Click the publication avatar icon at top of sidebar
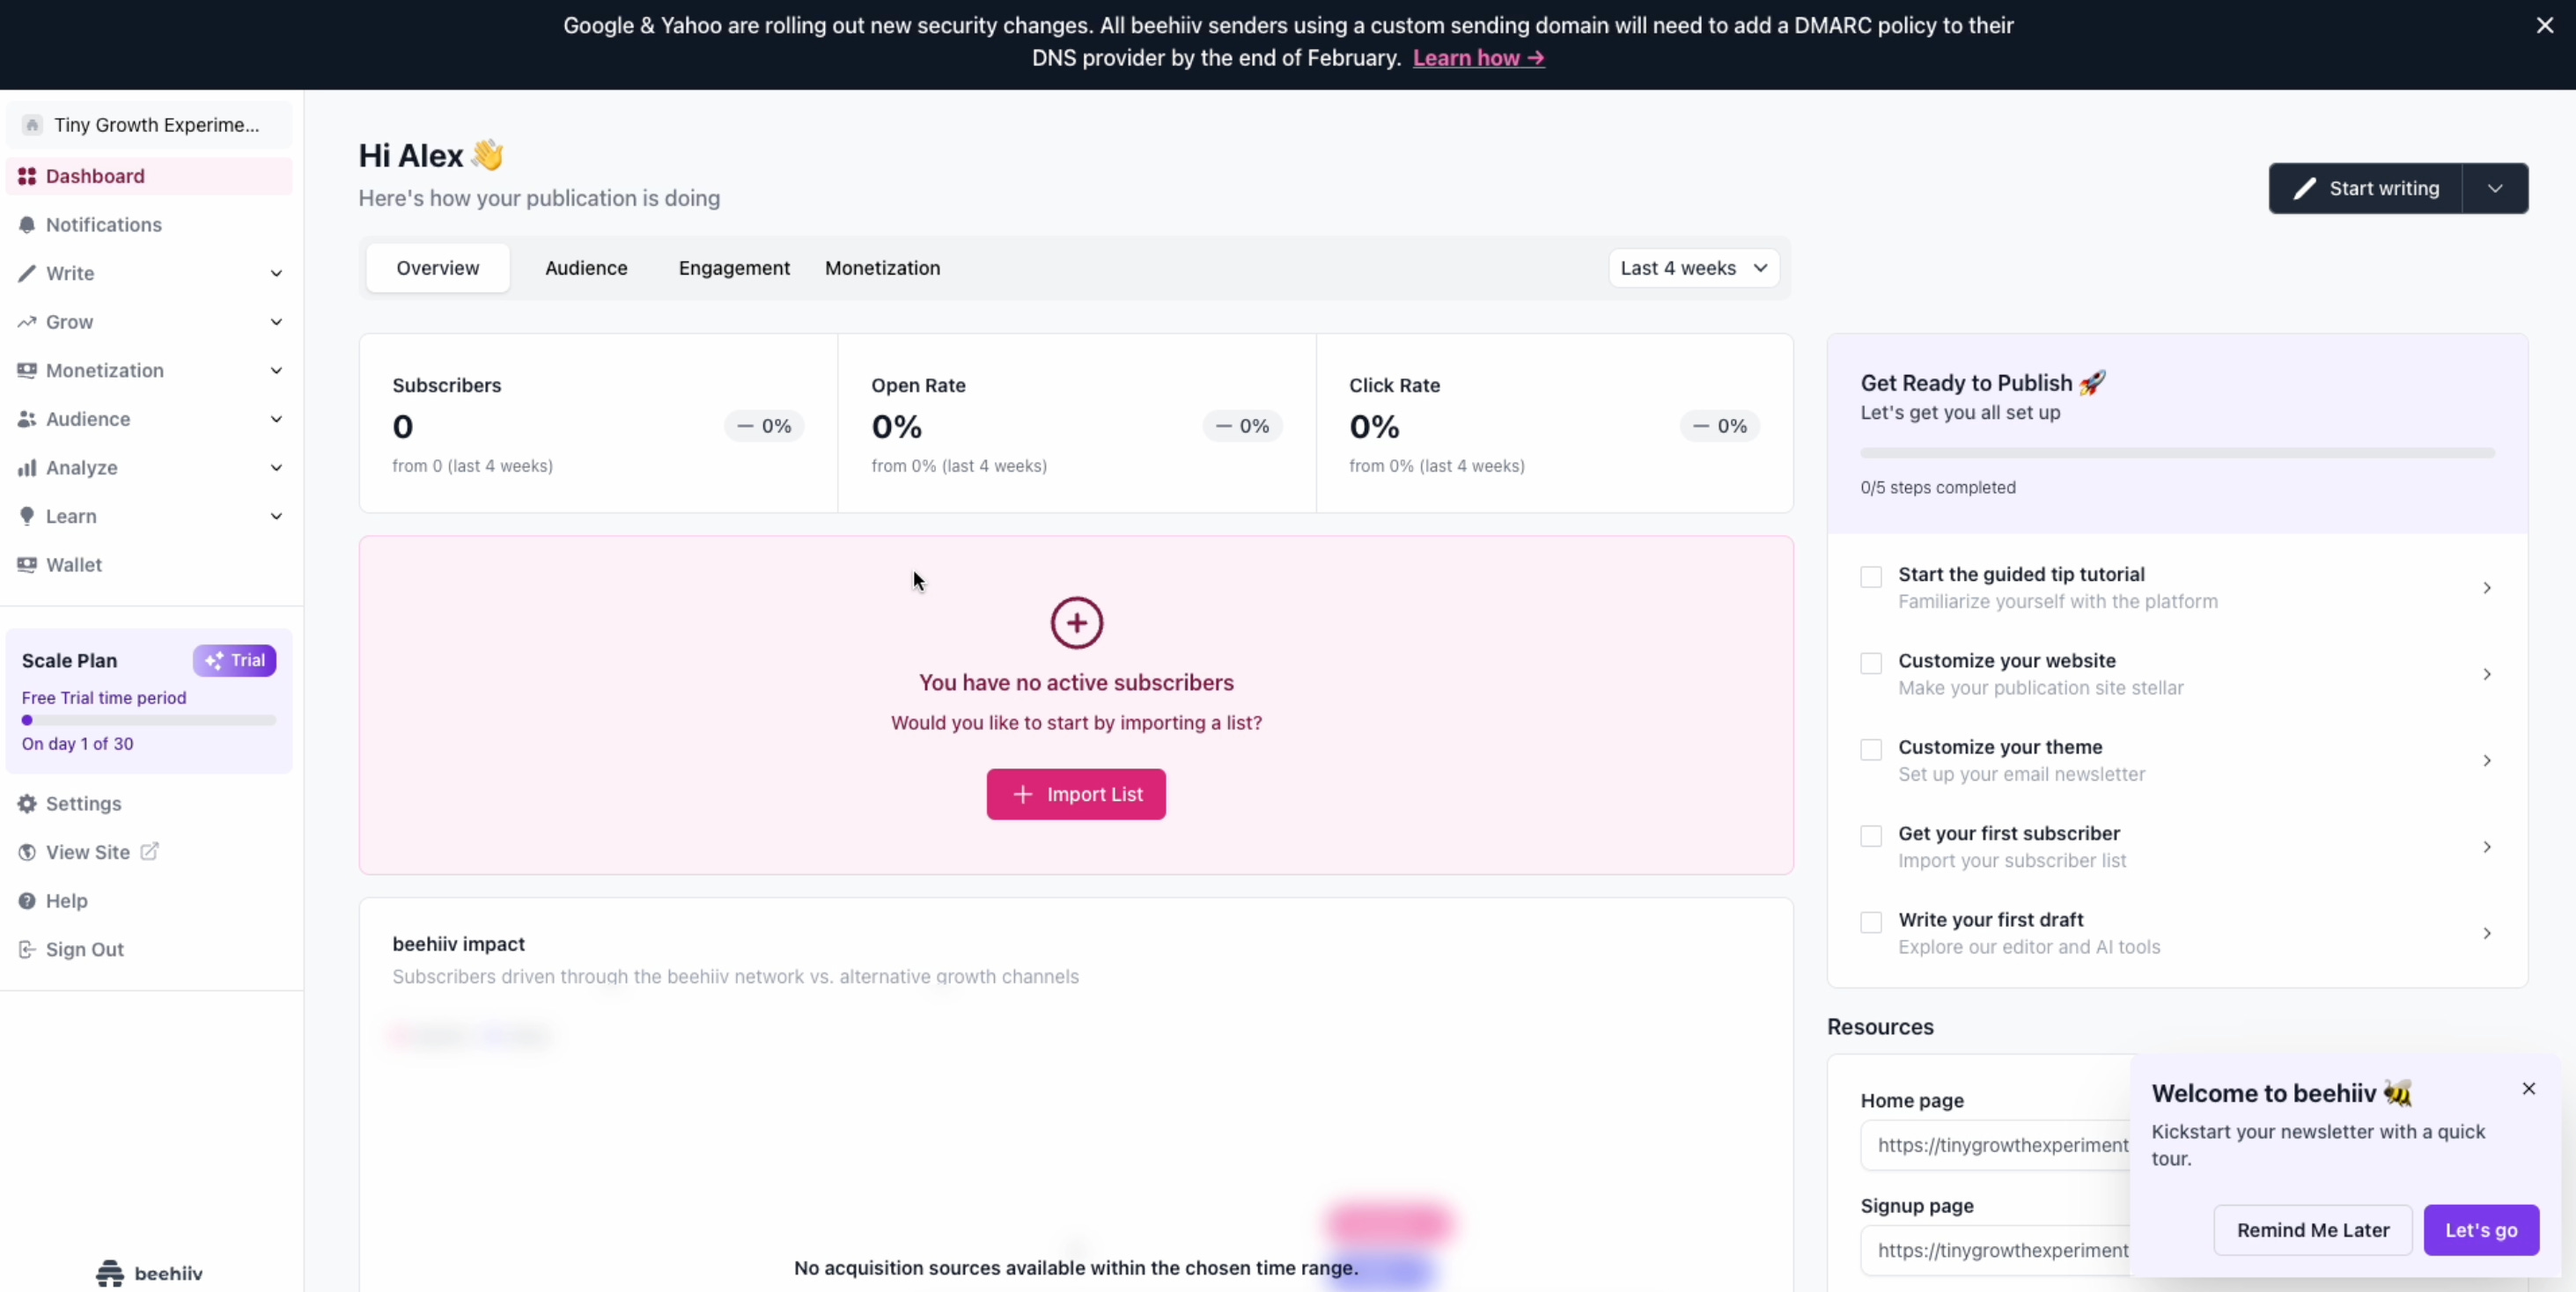Image resolution: width=2576 pixels, height=1292 pixels. click(32, 125)
